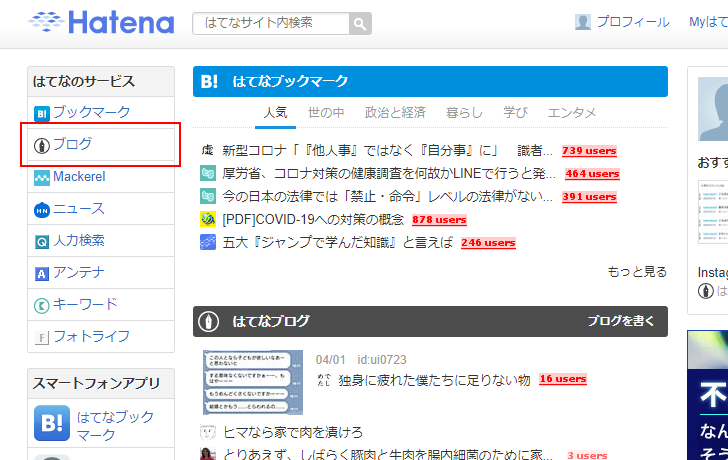Click the B! logo in bookmark header
The height and width of the screenshot is (460, 728).
209,82
